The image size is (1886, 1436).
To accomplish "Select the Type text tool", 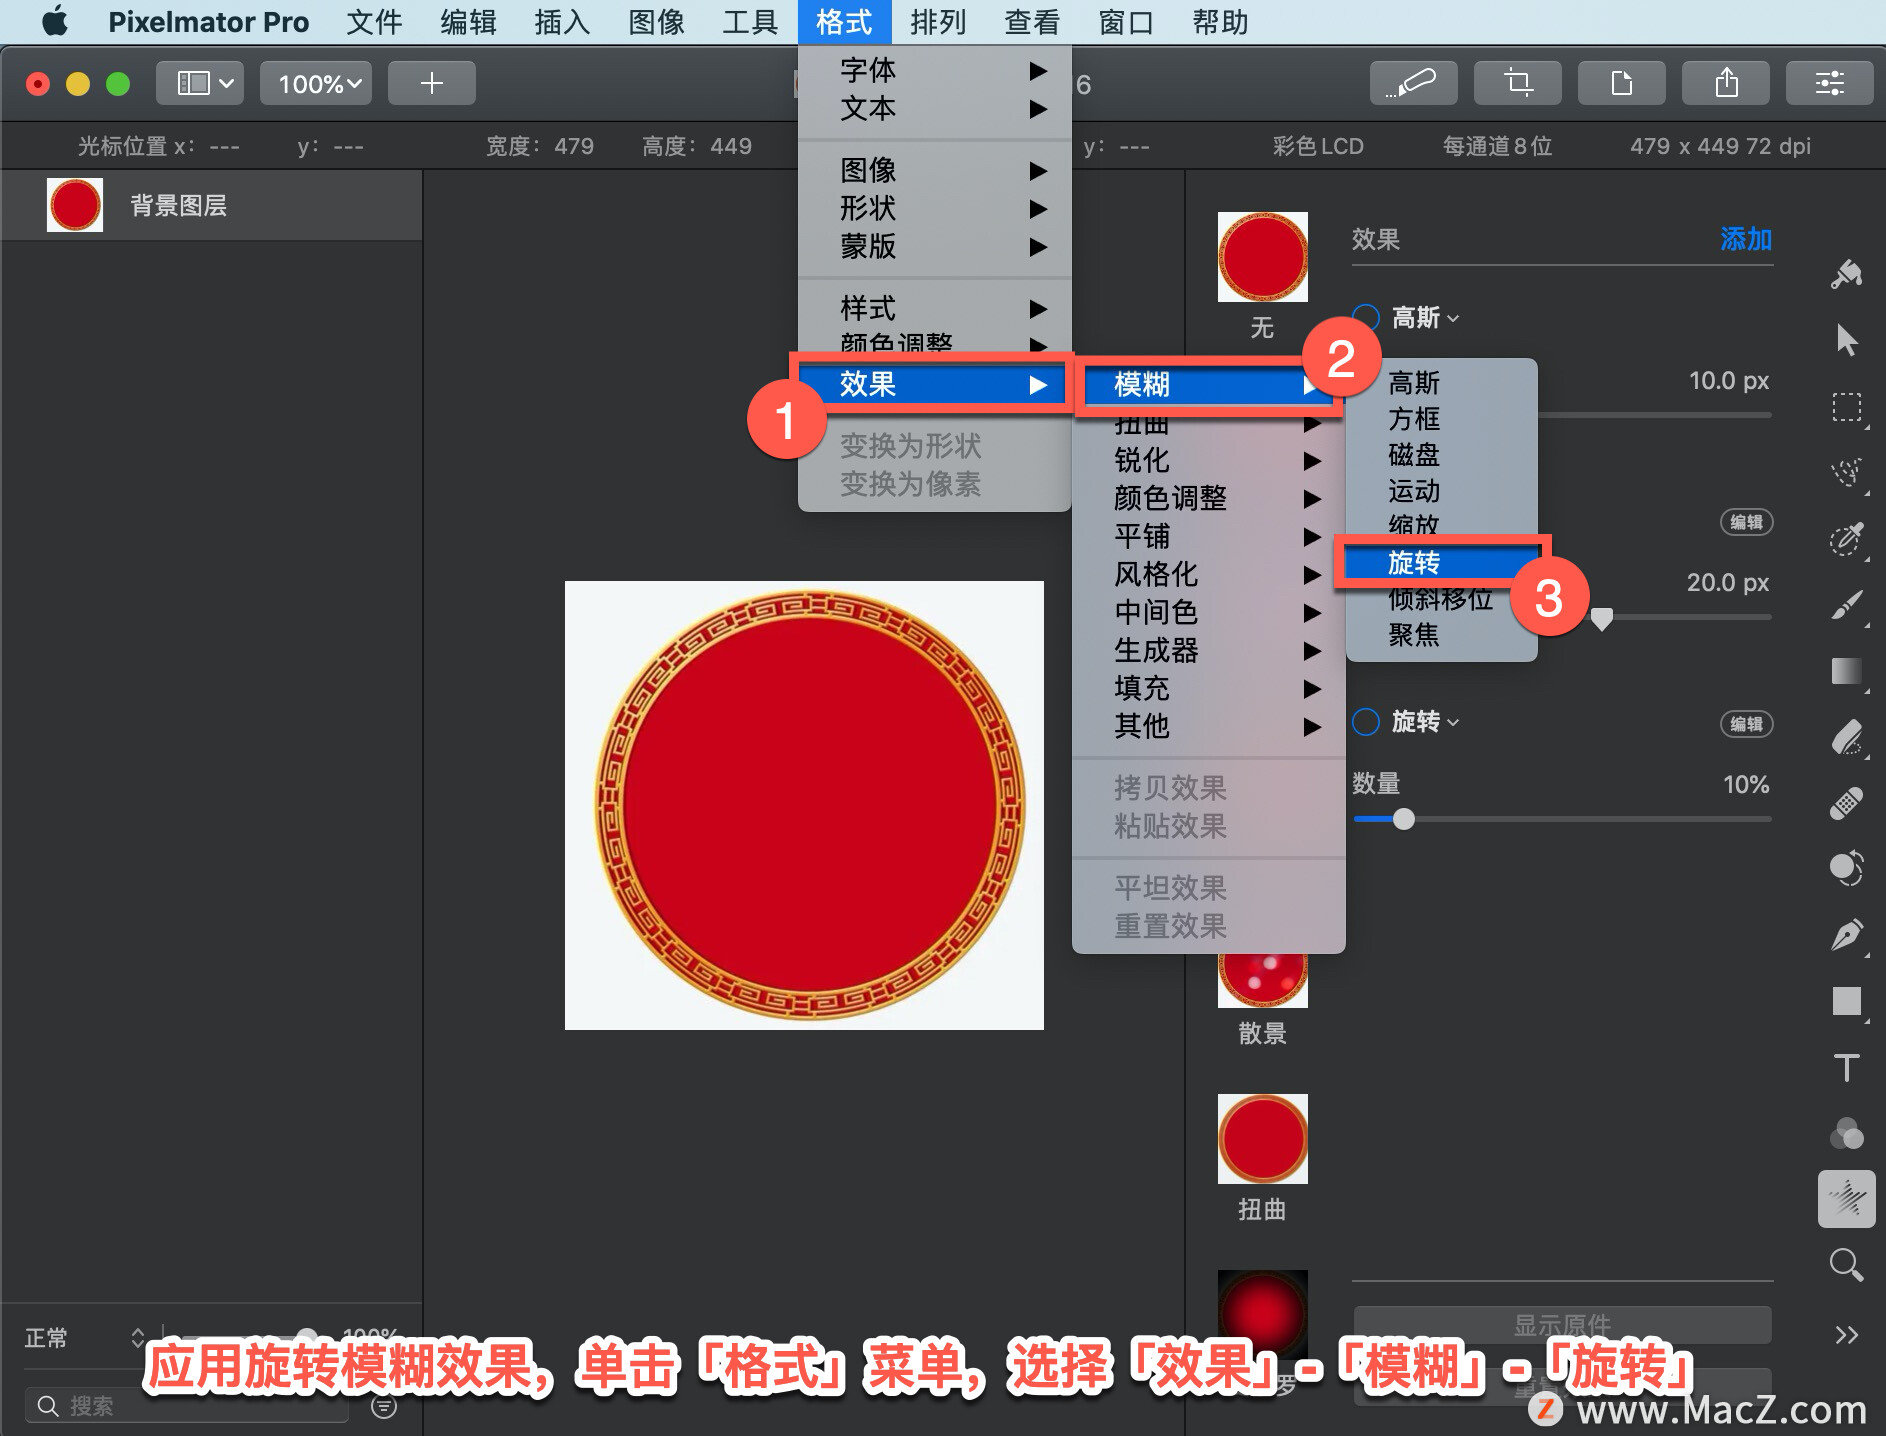I will click(x=1846, y=1068).
